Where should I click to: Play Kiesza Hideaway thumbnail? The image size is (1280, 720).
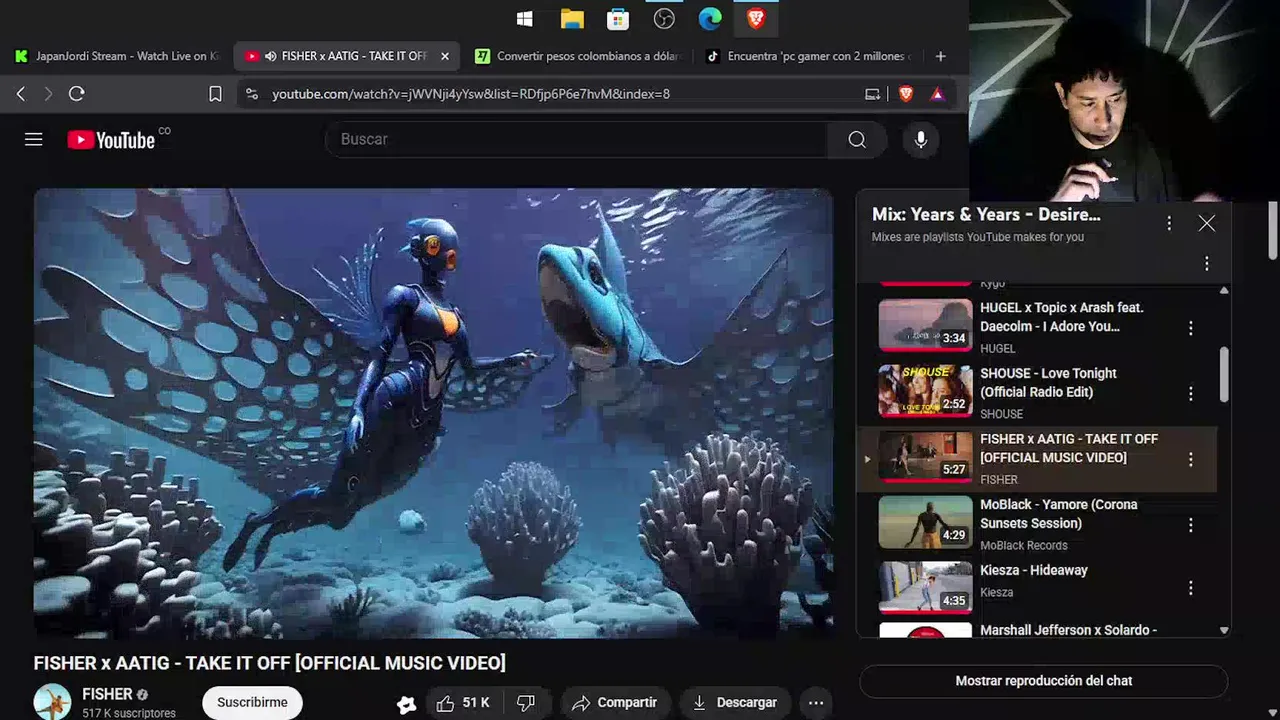click(925, 587)
